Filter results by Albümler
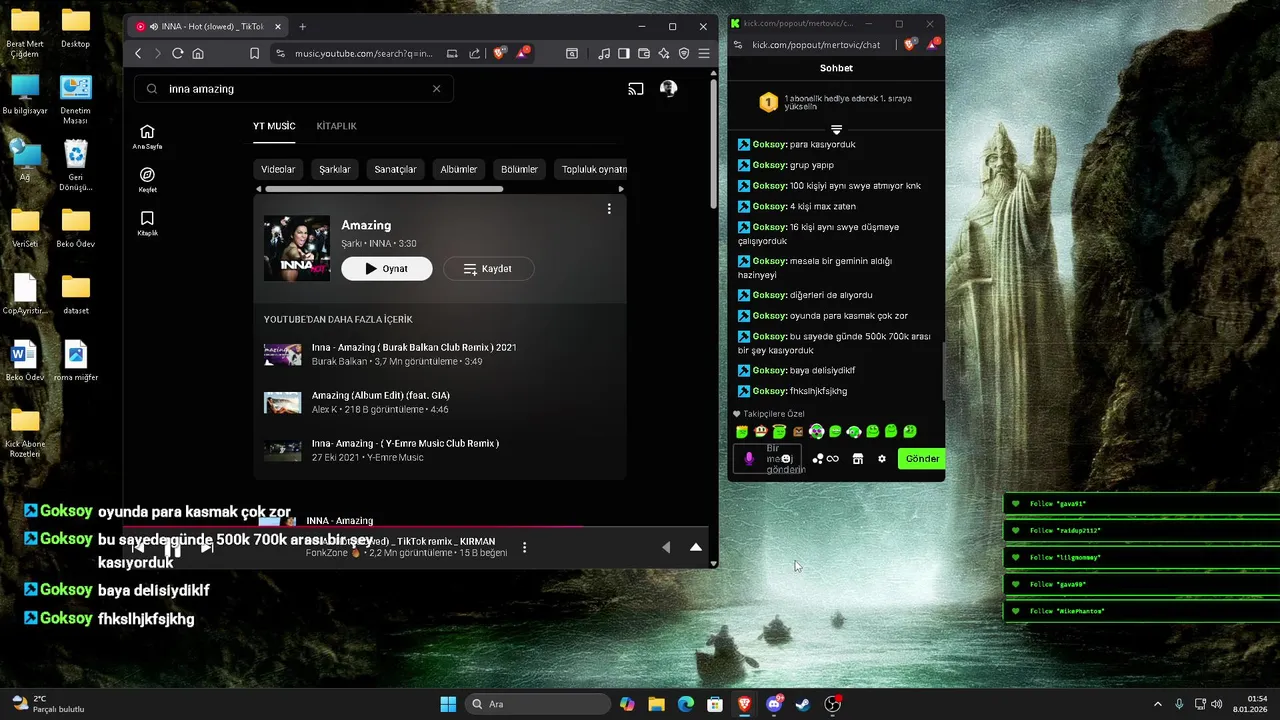This screenshot has width=1280, height=720. pyautogui.click(x=459, y=169)
